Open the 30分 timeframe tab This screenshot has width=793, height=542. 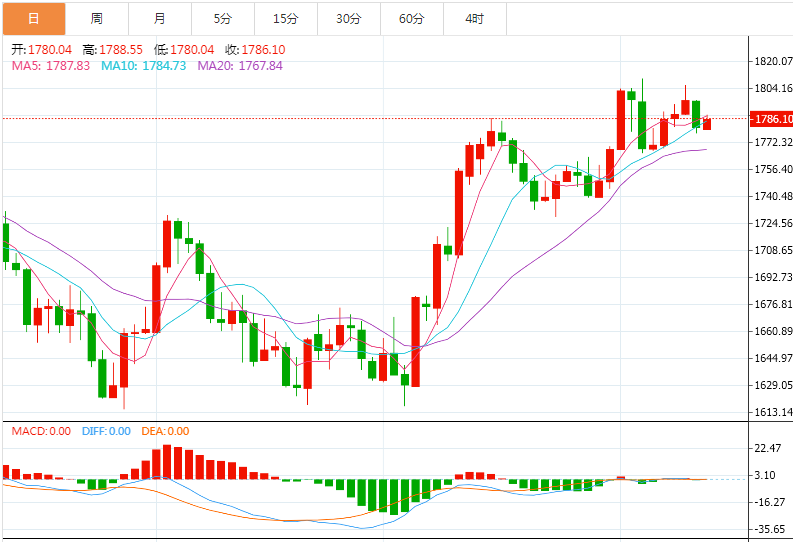pyautogui.click(x=349, y=19)
